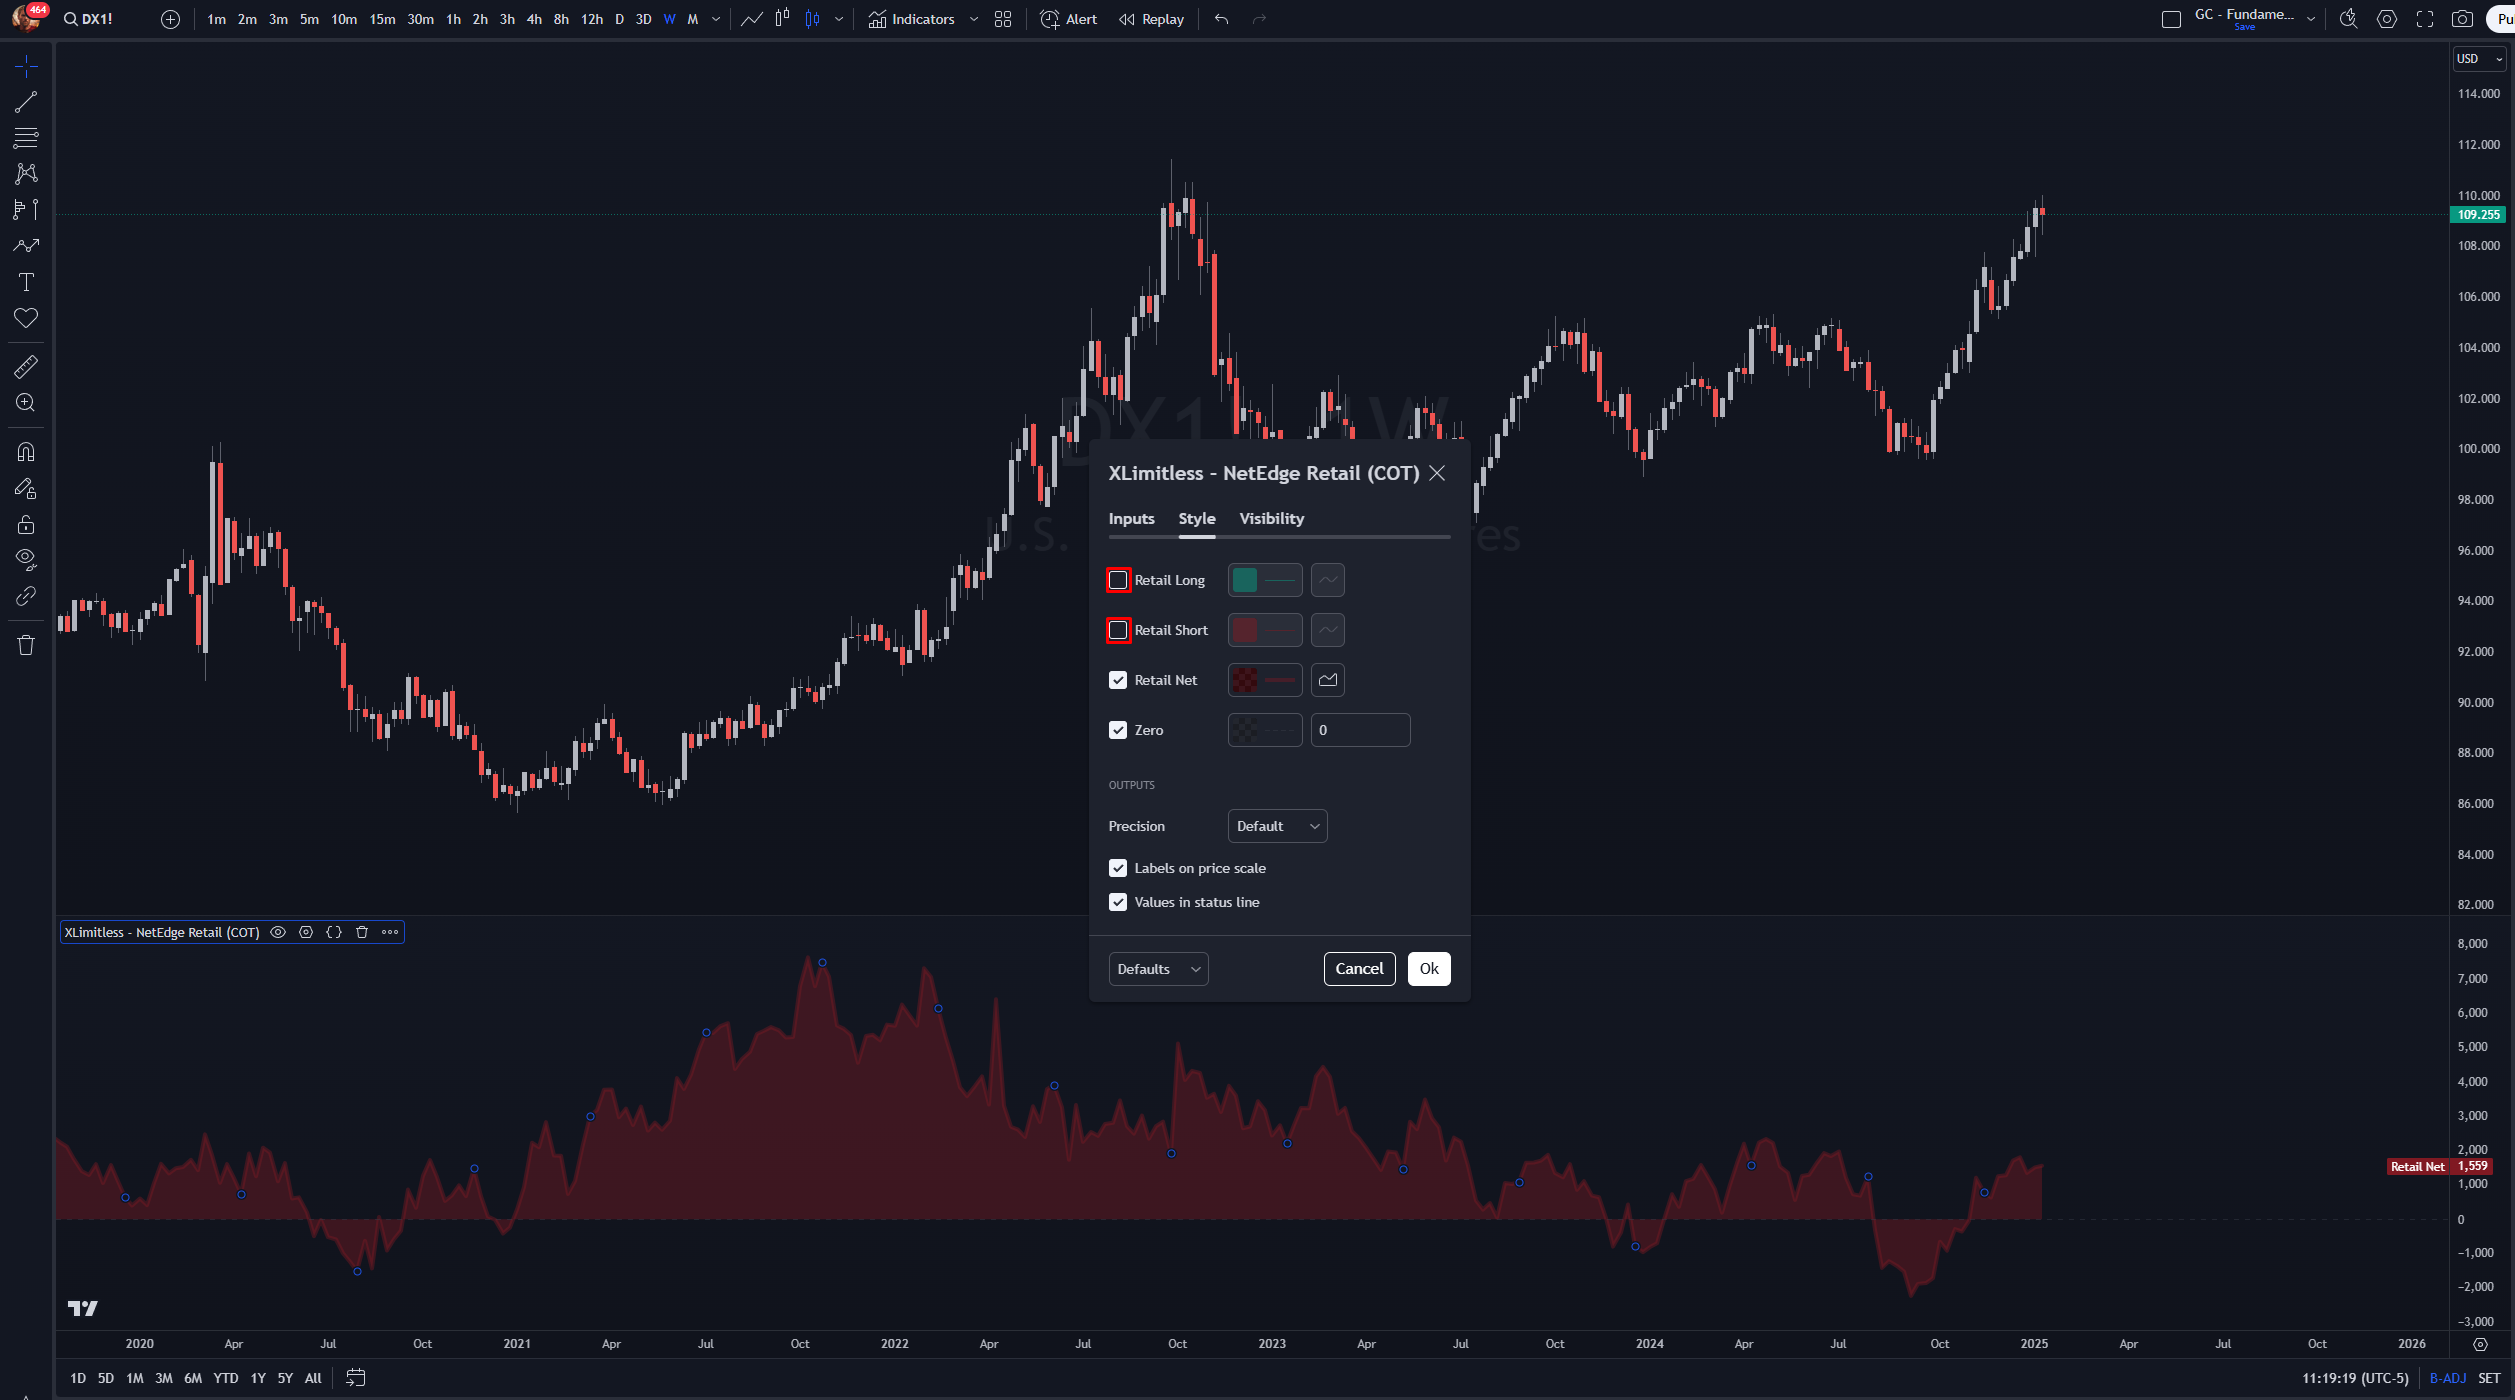Screen dimensions: 2515x1400
Task: Switch to the Inputs tab
Action: click(x=1131, y=518)
